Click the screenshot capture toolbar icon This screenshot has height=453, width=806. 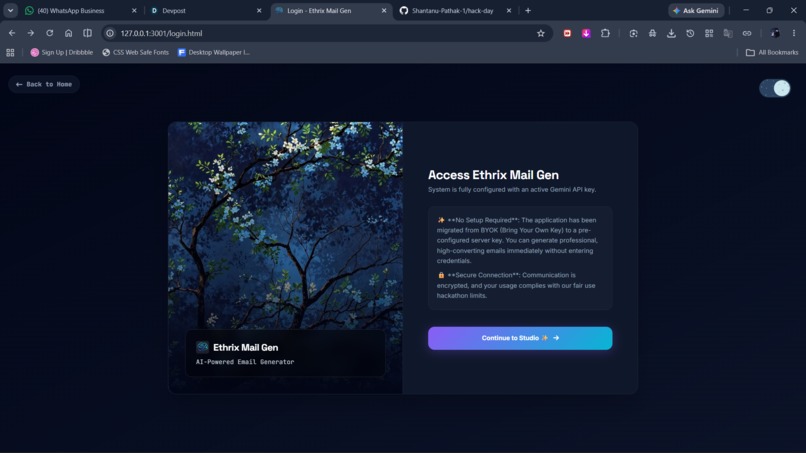pos(633,33)
